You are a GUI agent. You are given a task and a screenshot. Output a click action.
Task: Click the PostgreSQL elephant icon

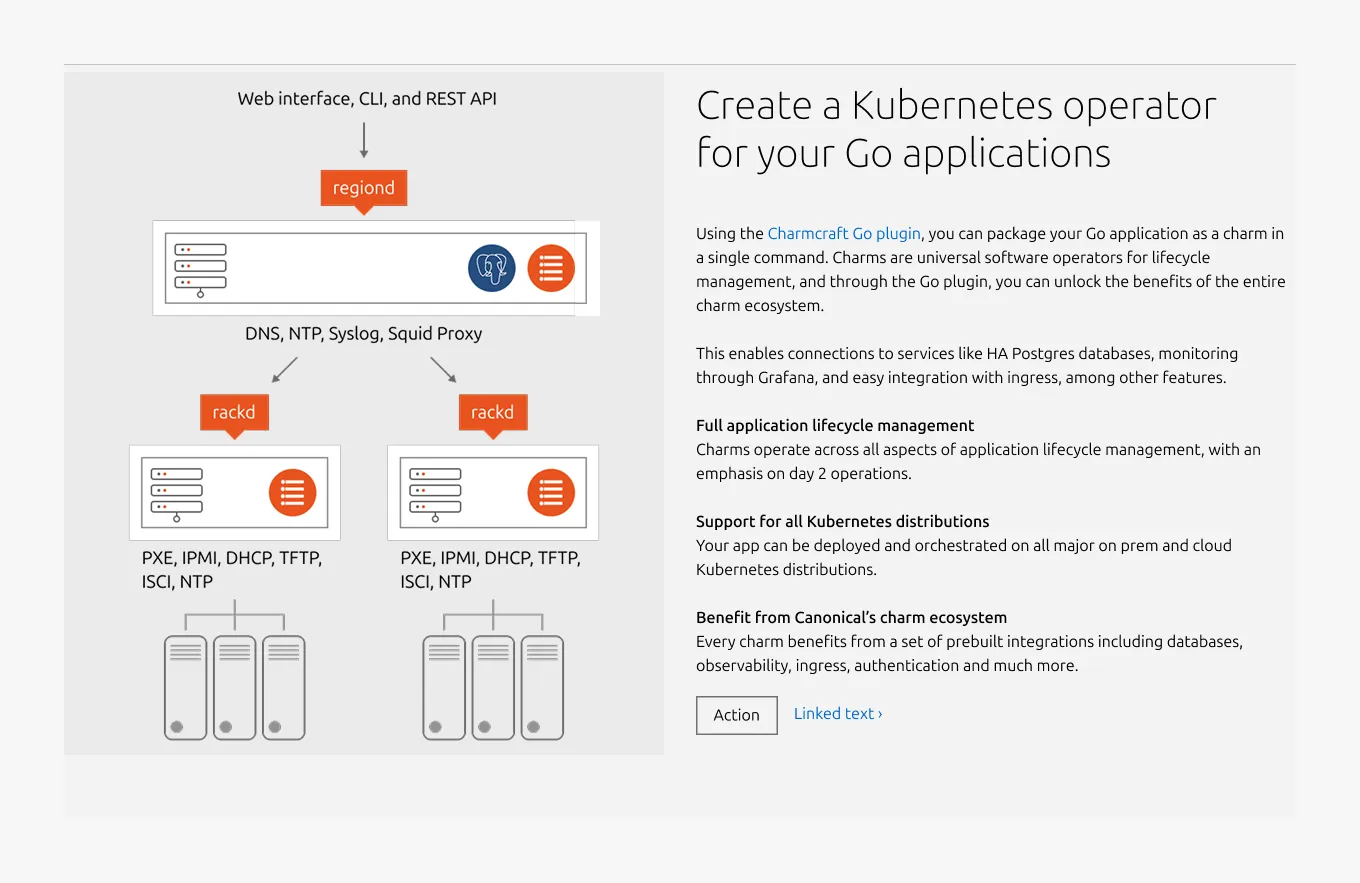click(492, 268)
